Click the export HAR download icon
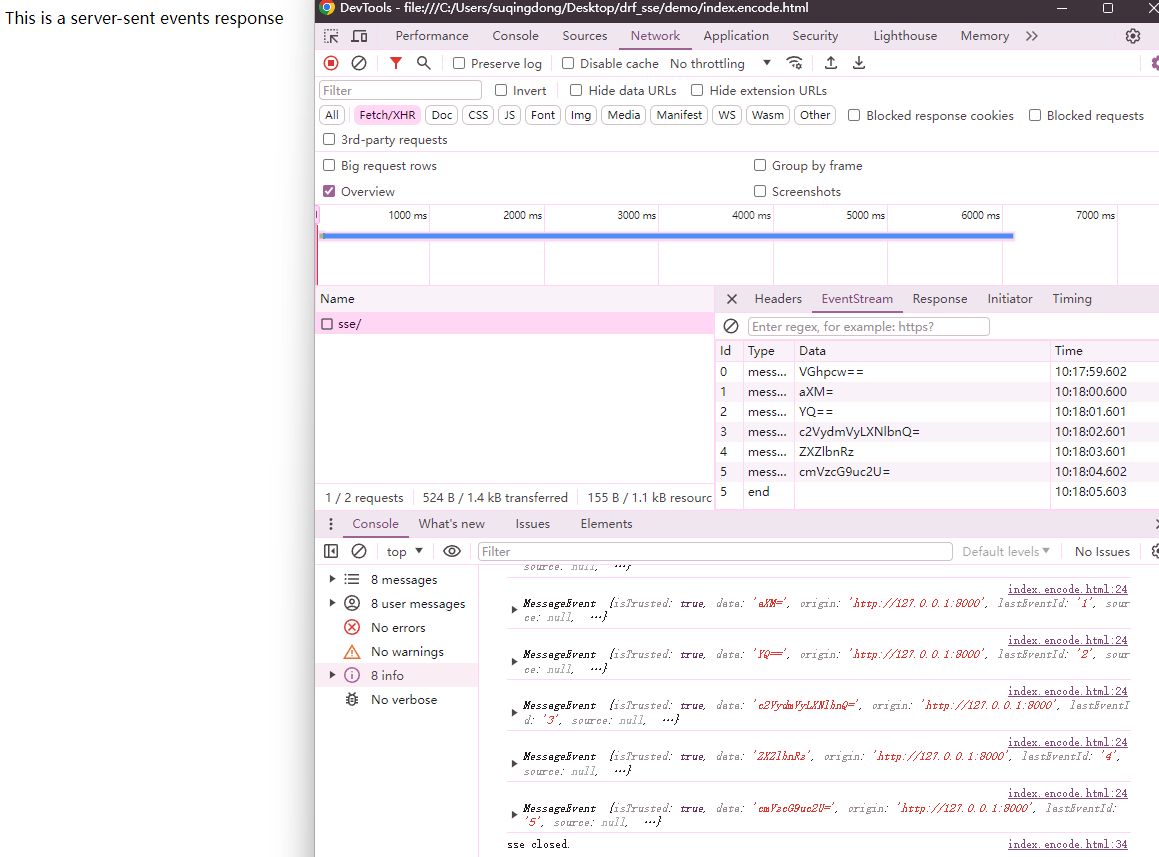Viewport: 1159px width, 857px height. pyautogui.click(x=859, y=63)
